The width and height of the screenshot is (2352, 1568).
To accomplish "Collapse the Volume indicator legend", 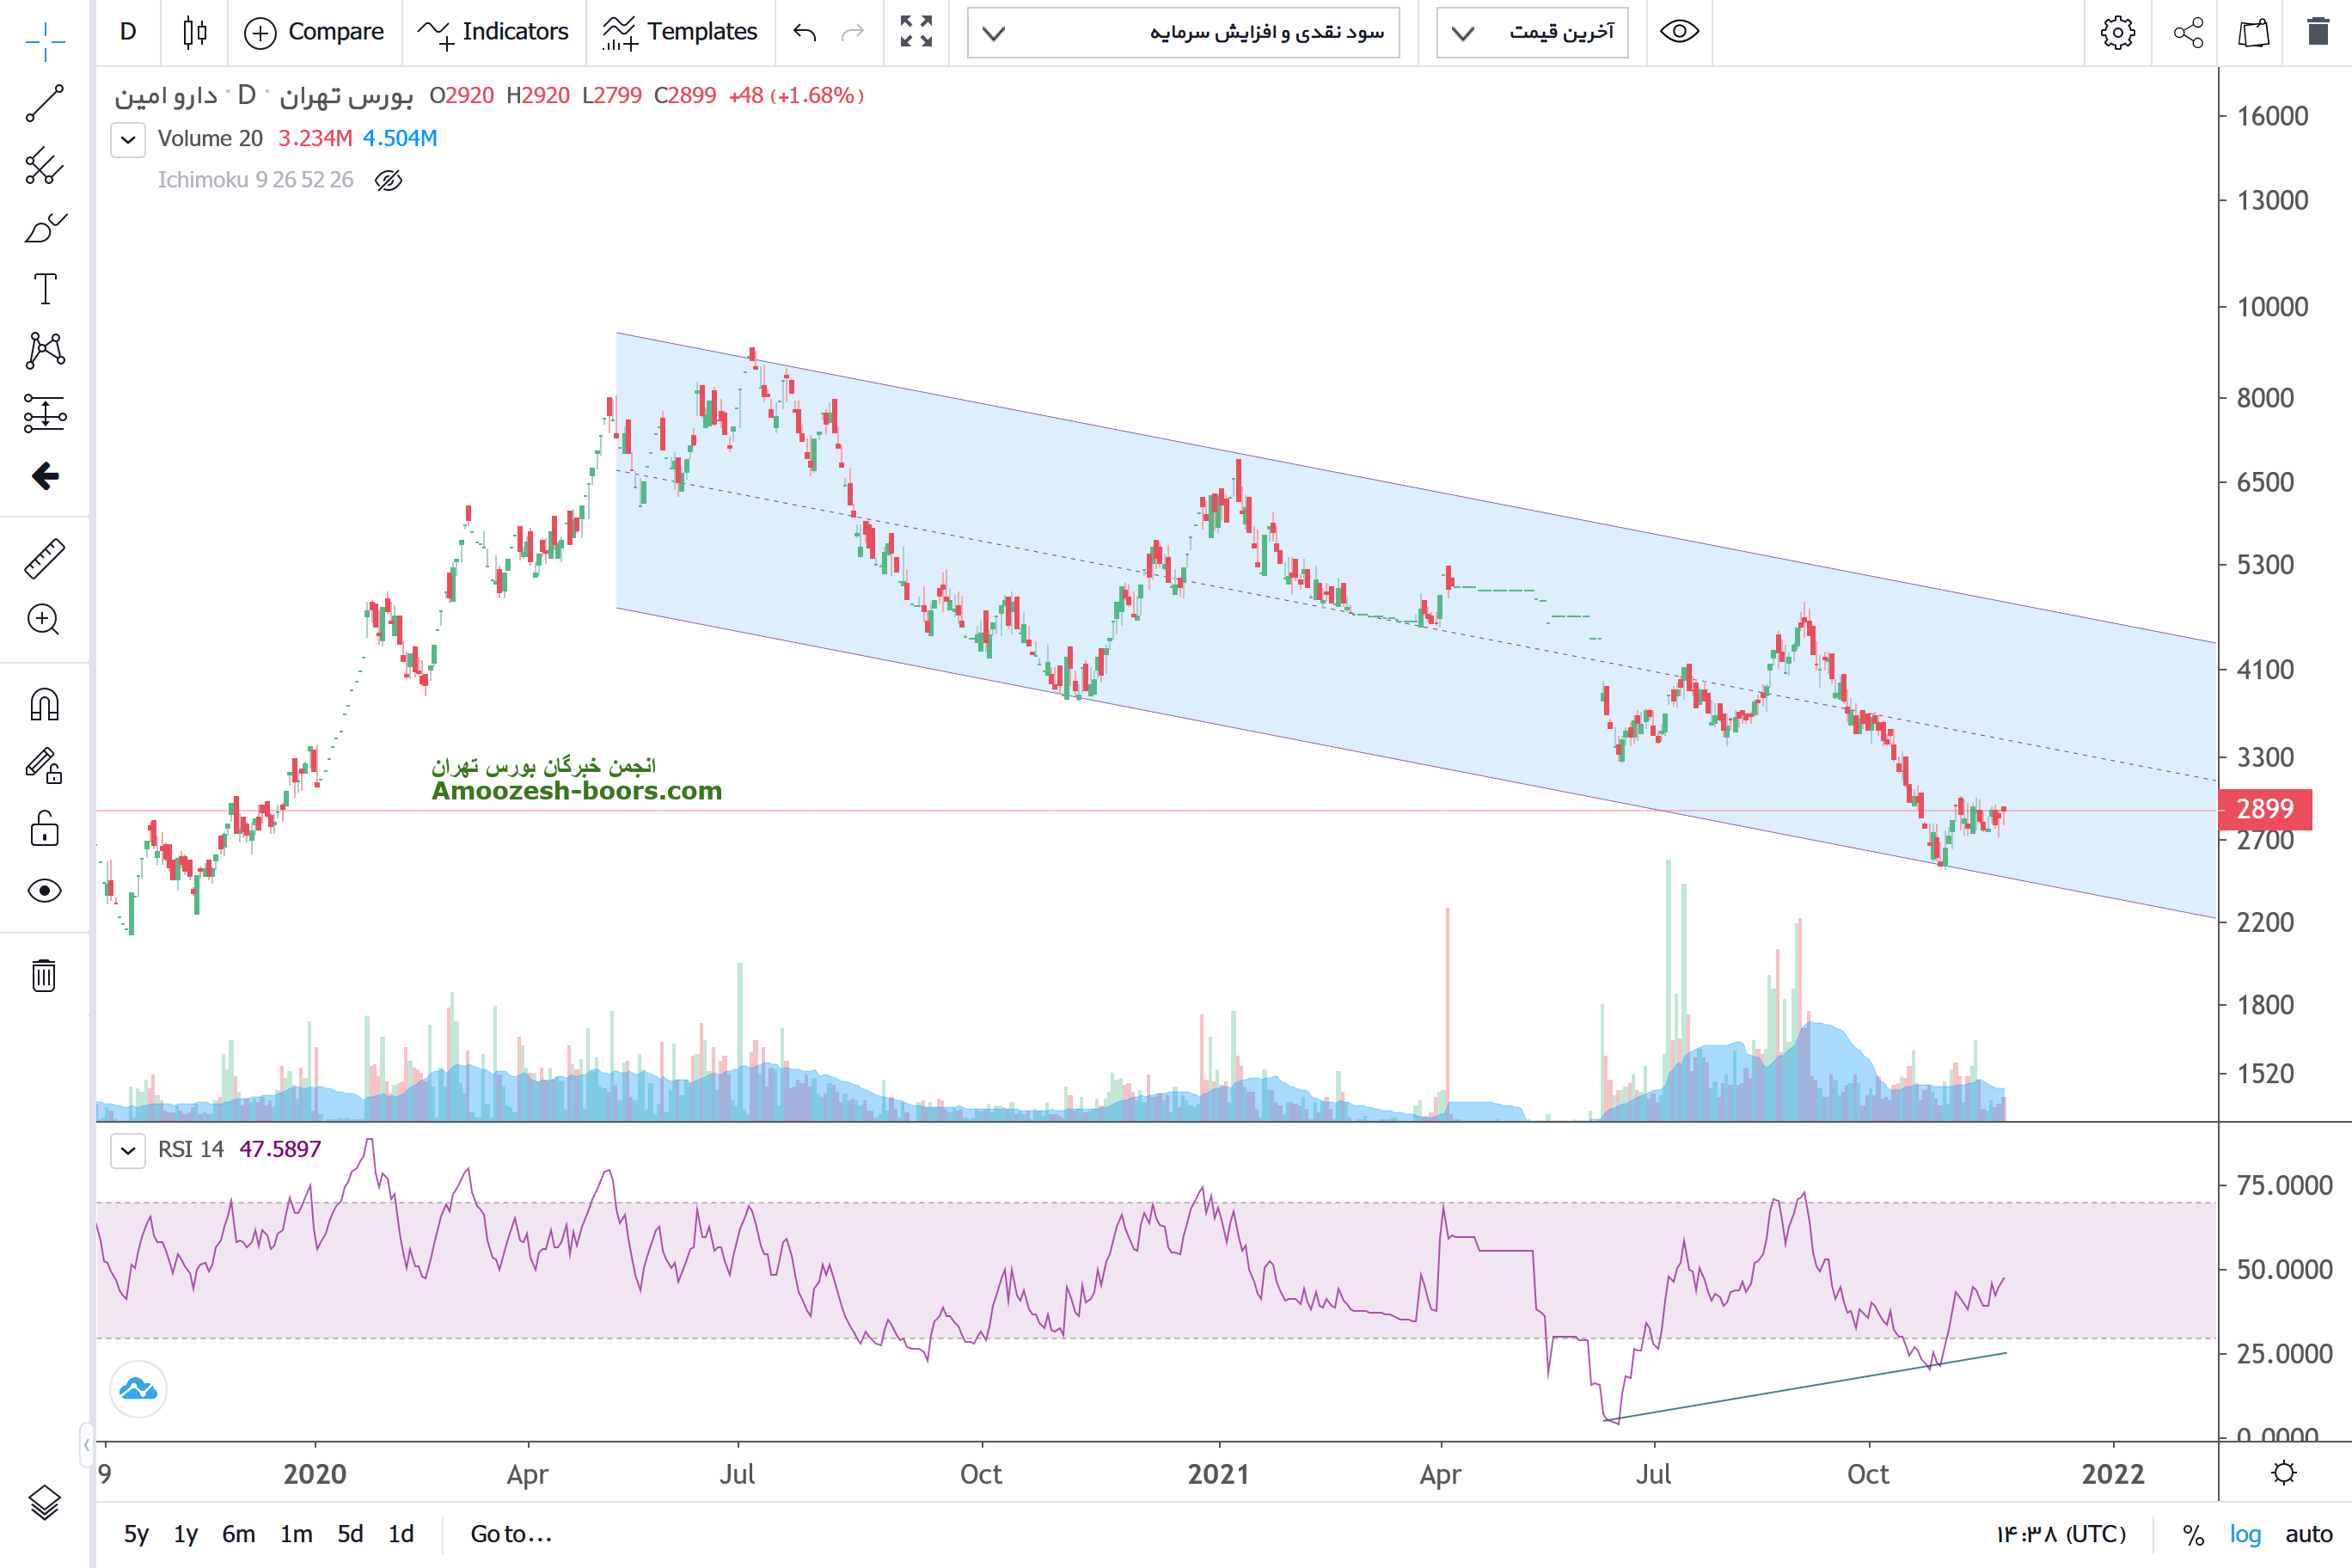I will [128, 139].
